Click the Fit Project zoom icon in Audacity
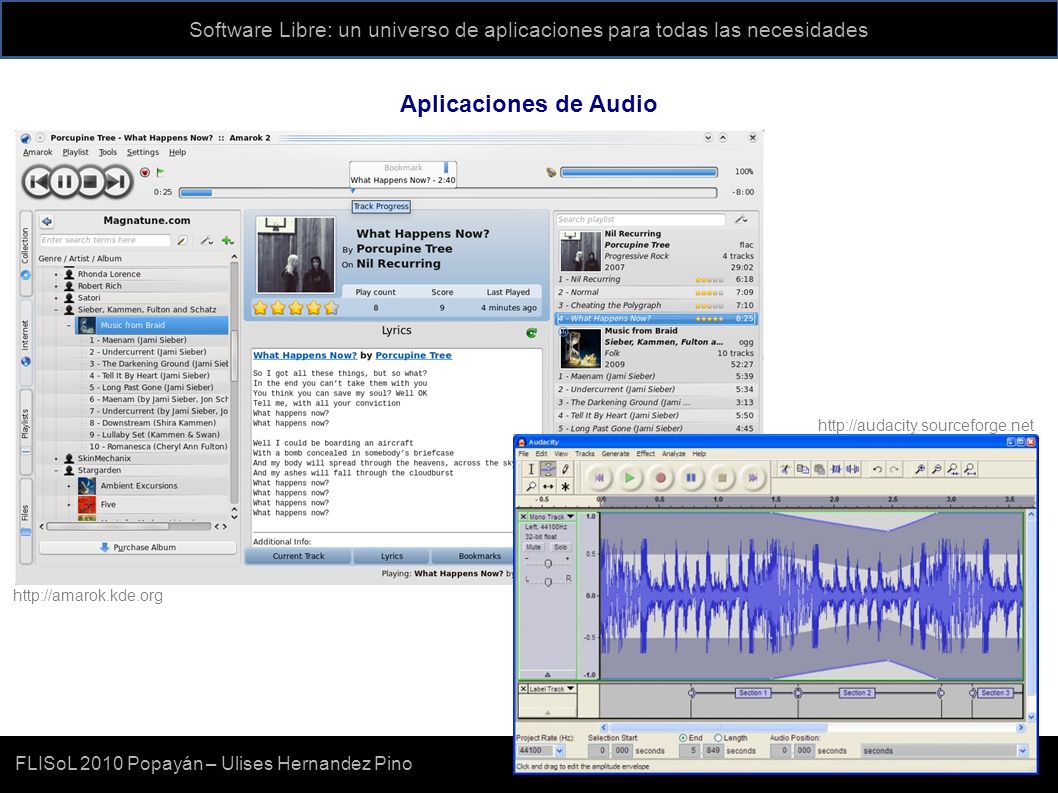This screenshot has width=1058, height=793. tap(970, 469)
